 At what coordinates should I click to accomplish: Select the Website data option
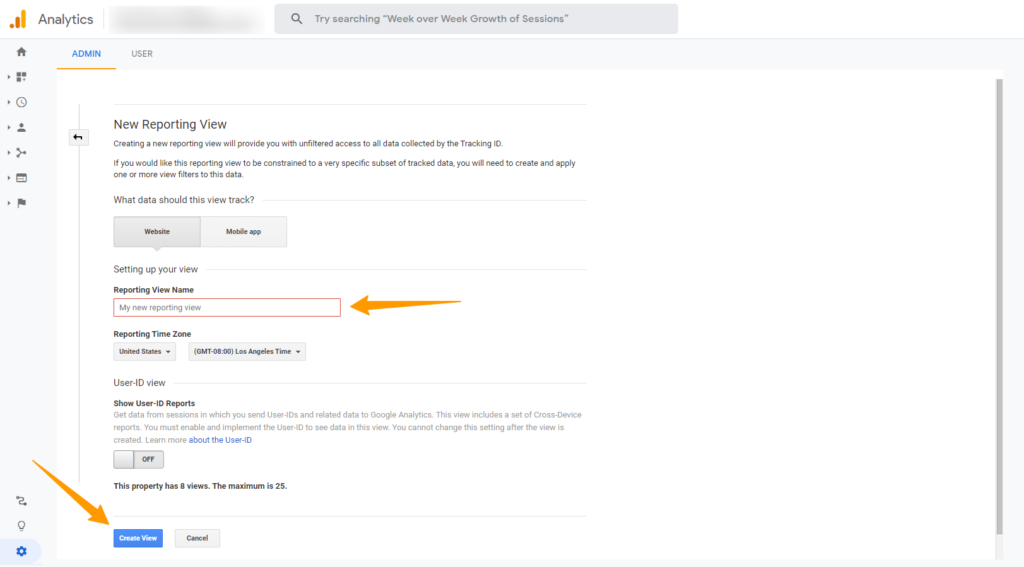[x=157, y=231]
